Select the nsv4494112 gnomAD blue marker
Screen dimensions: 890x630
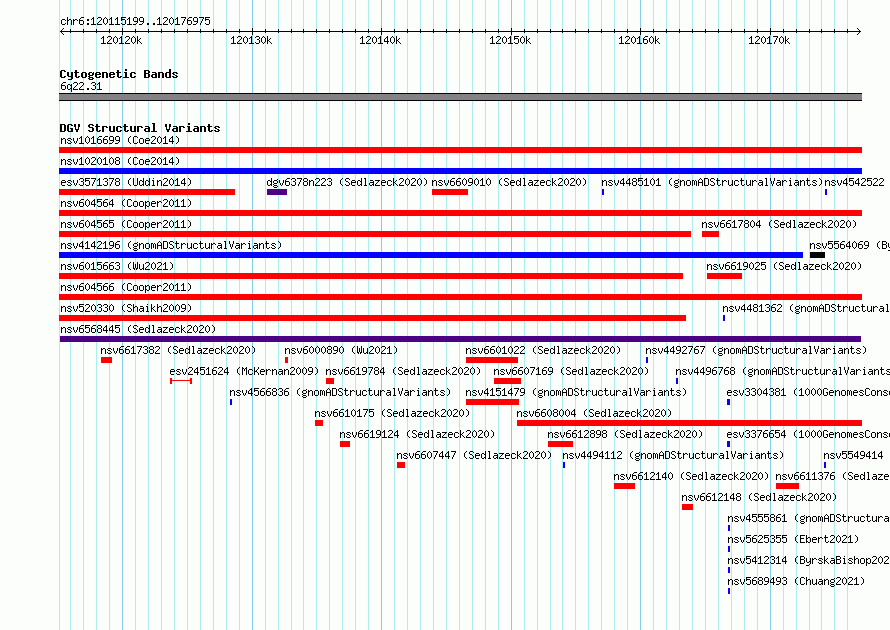tap(564, 465)
